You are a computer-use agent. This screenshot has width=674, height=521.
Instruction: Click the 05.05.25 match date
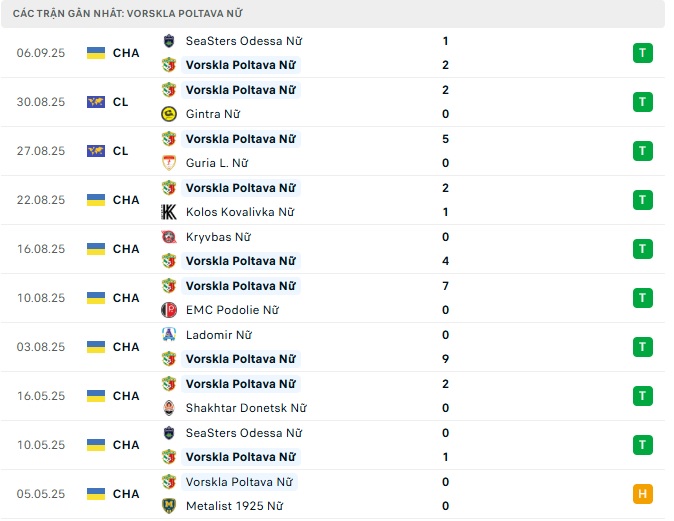coord(41,494)
